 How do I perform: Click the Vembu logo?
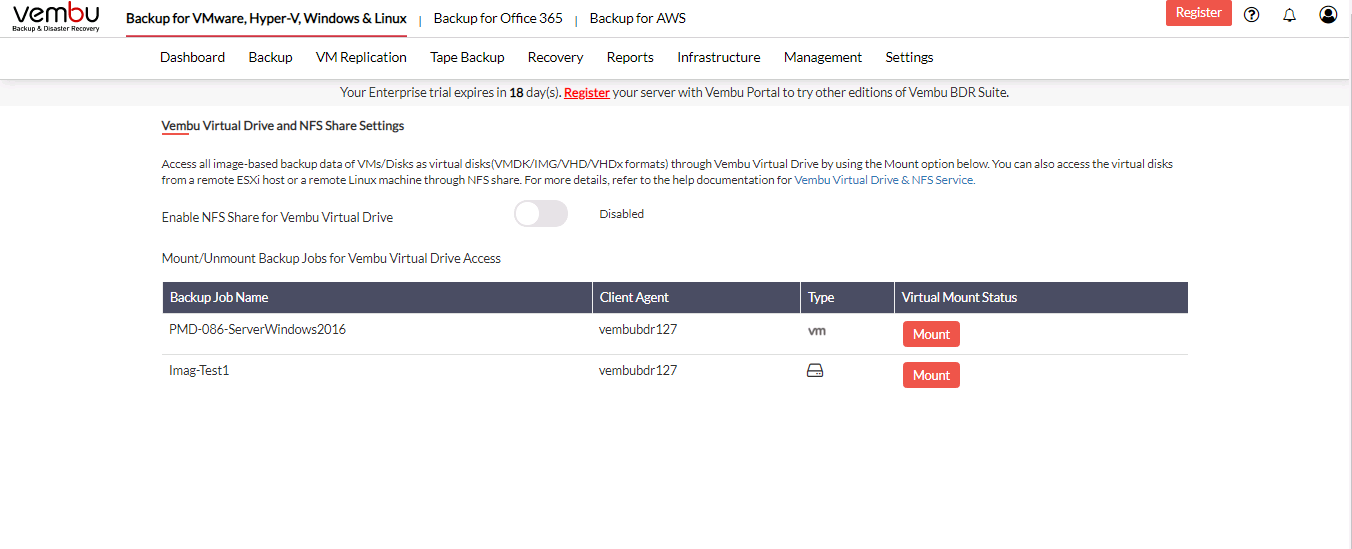pyautogui.click(x=56, y=18)
